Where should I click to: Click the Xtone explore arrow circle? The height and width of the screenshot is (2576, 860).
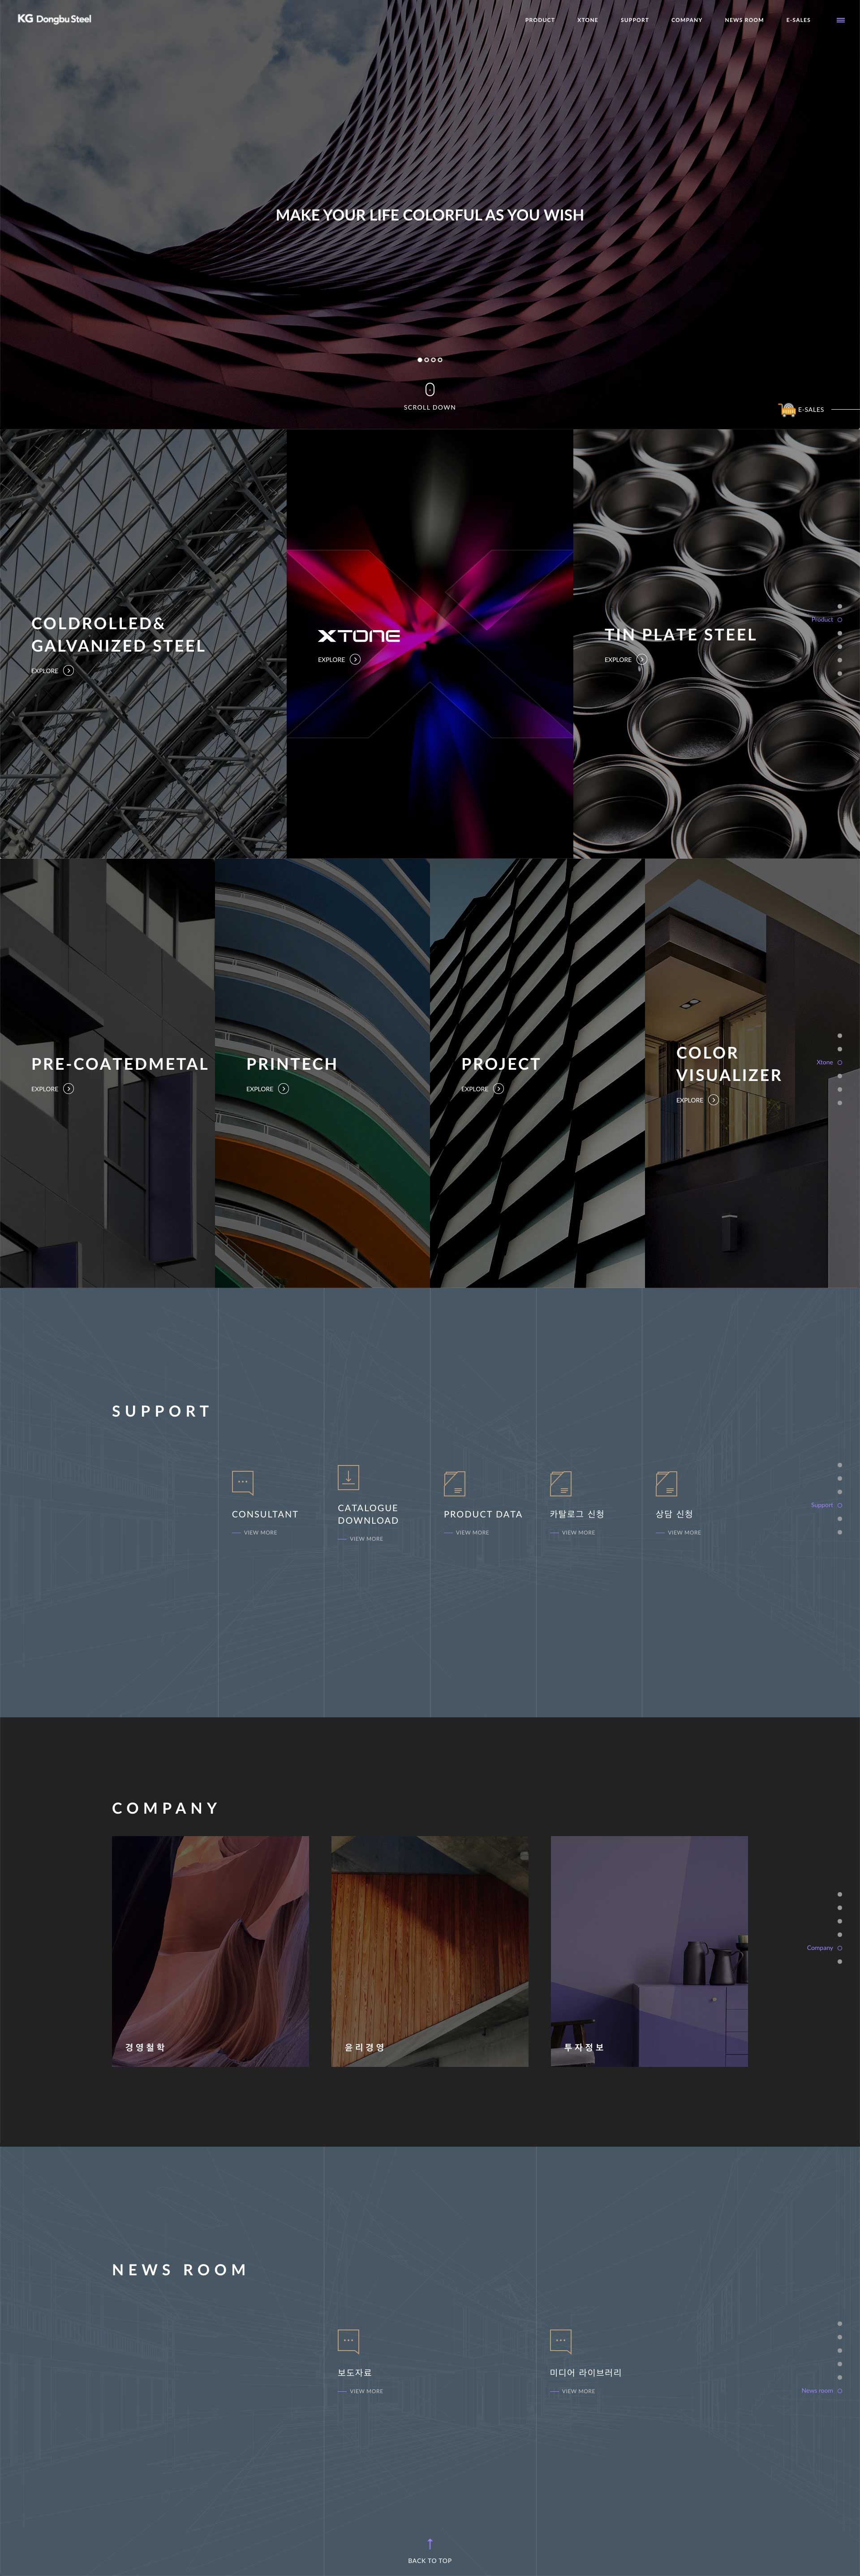[355, 659]
